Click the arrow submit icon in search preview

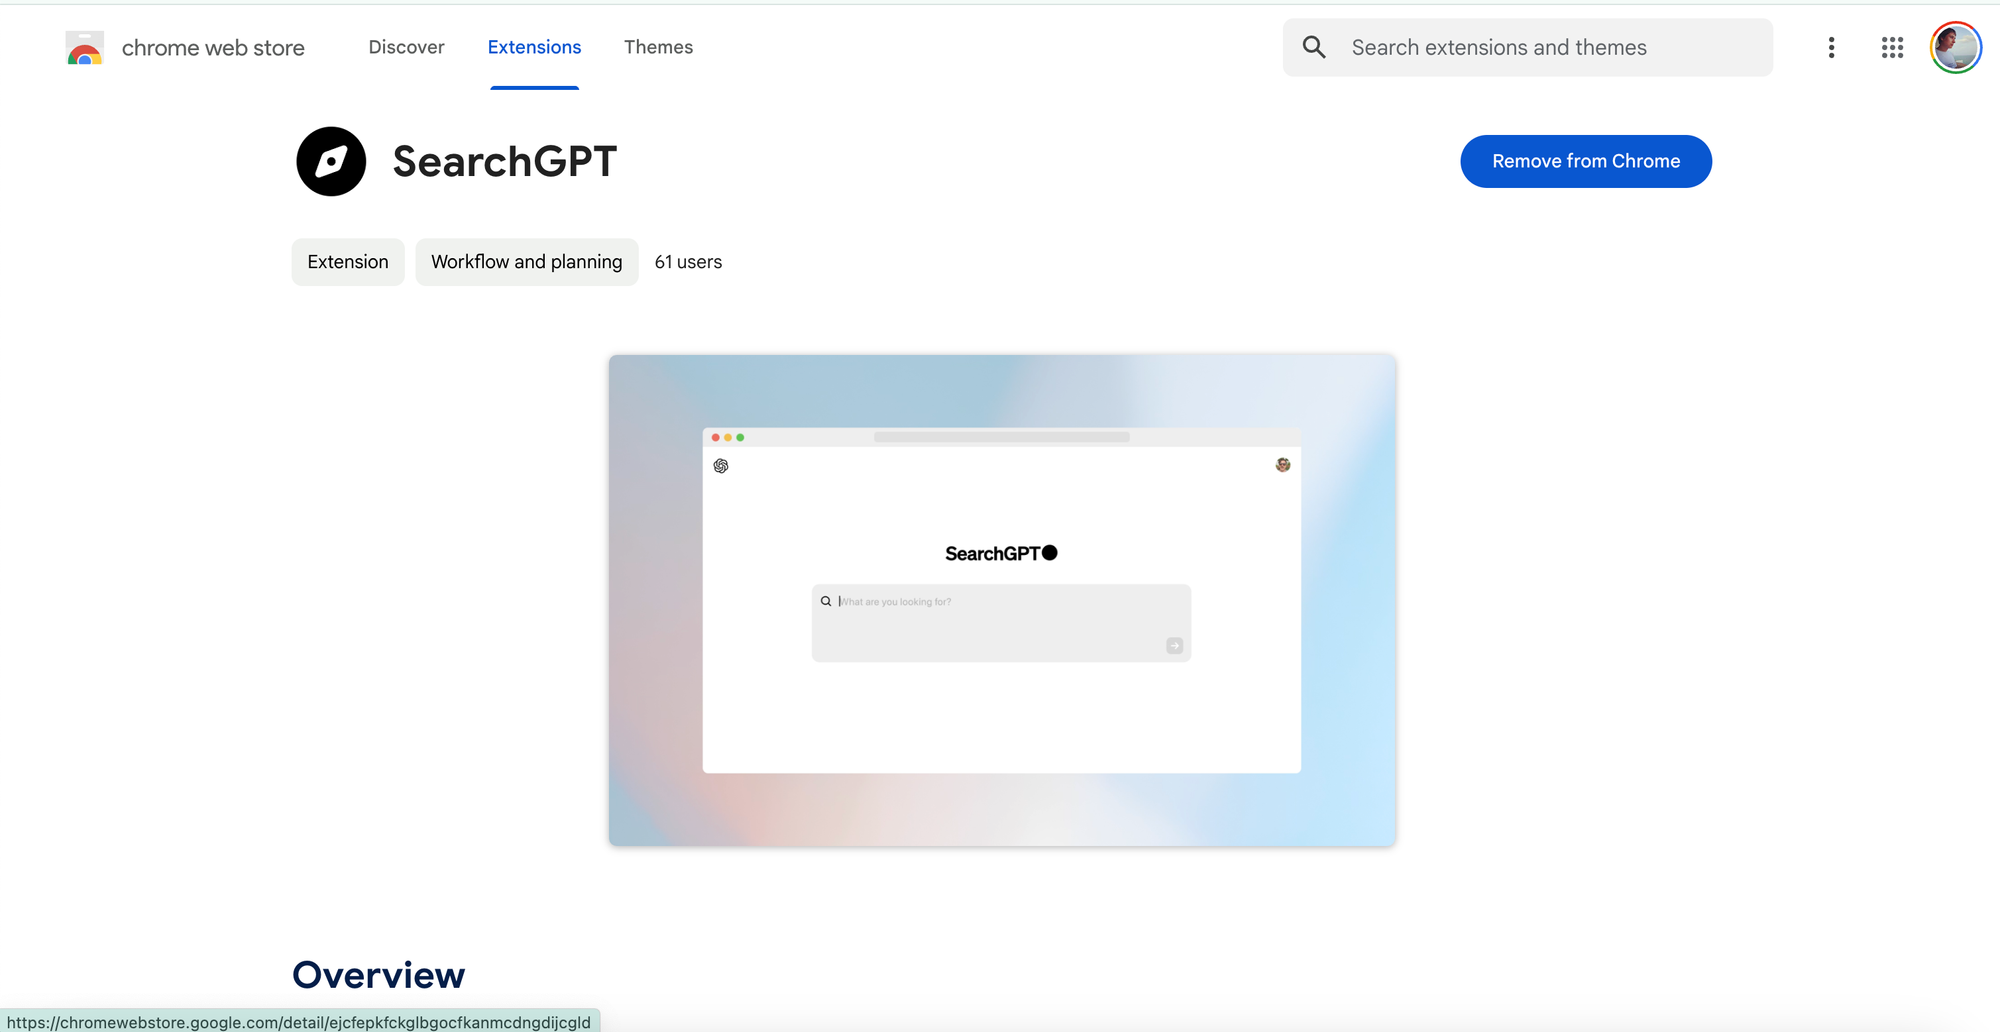1173,645
